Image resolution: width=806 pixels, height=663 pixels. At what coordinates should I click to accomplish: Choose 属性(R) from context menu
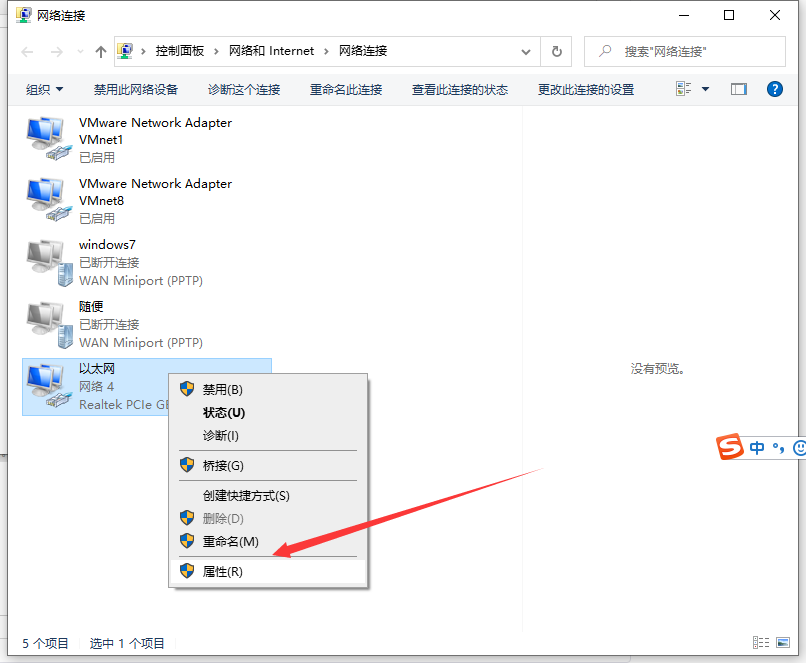[x=222, y=572]
